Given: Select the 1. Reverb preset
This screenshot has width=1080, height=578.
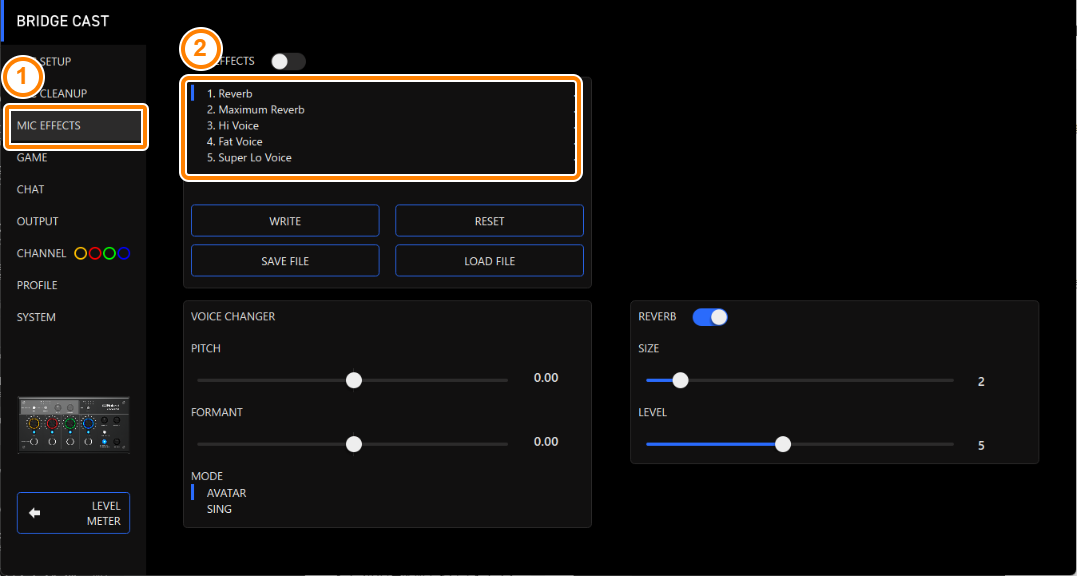Looking at the screenshot, I should point(229,94).
